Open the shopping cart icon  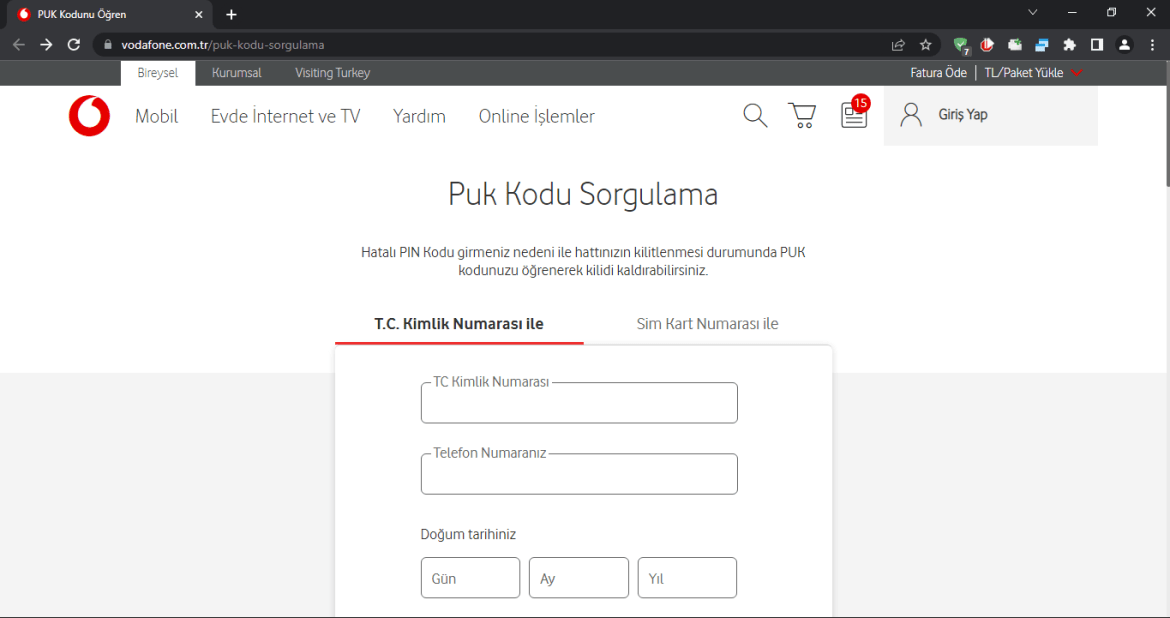click(x=802, y=116)
